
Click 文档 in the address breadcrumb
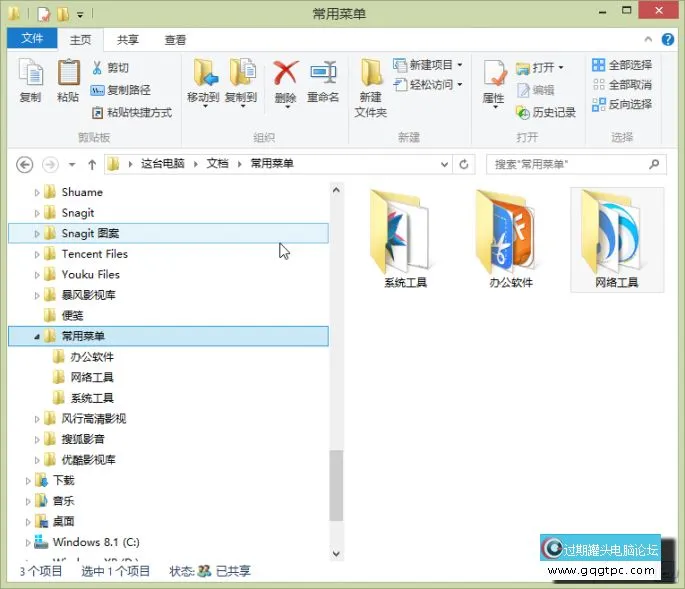pos(217,164)
